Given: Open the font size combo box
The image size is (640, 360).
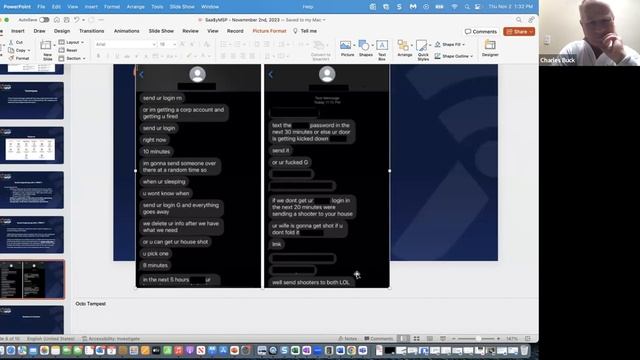Looking at the screenshot, I should click(167, 44).
